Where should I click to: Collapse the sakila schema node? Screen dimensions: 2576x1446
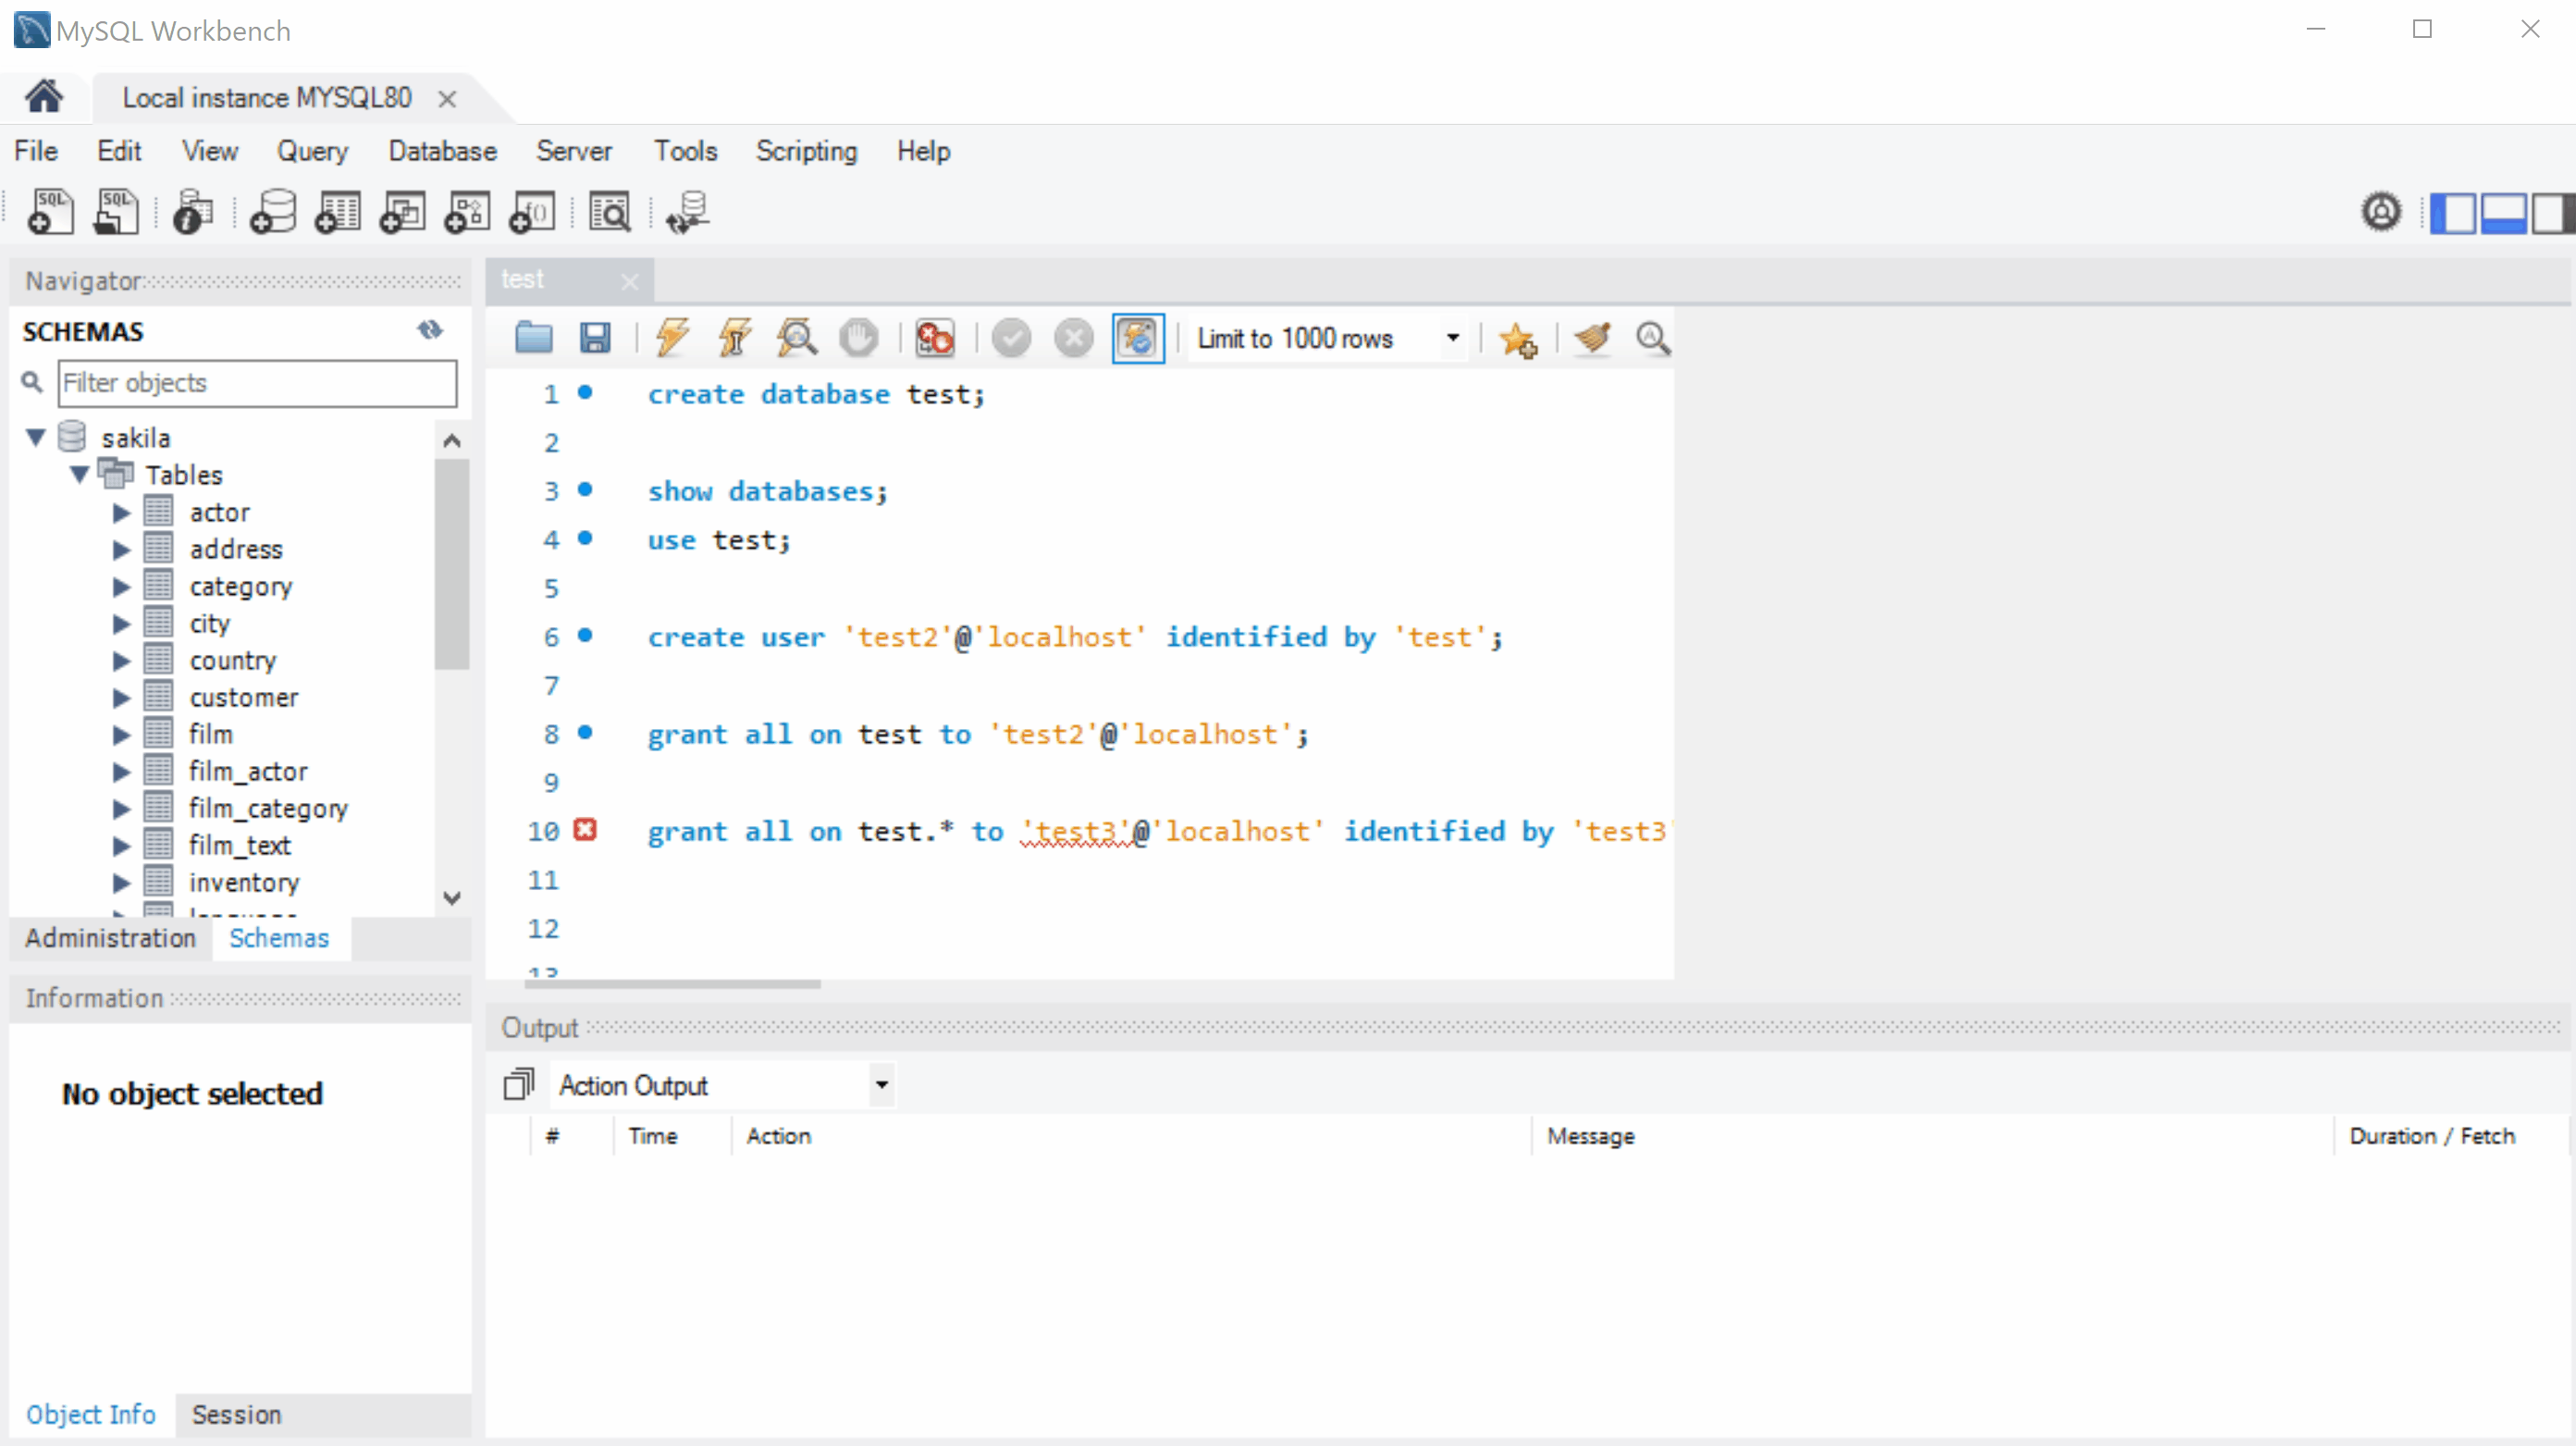(36, 437)
